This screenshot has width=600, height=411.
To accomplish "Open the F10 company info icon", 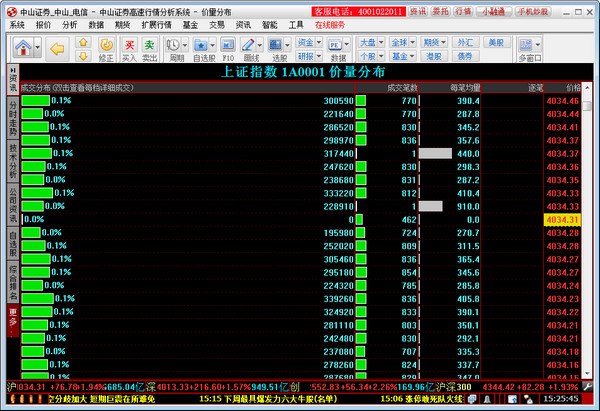I will coord(227,49).
